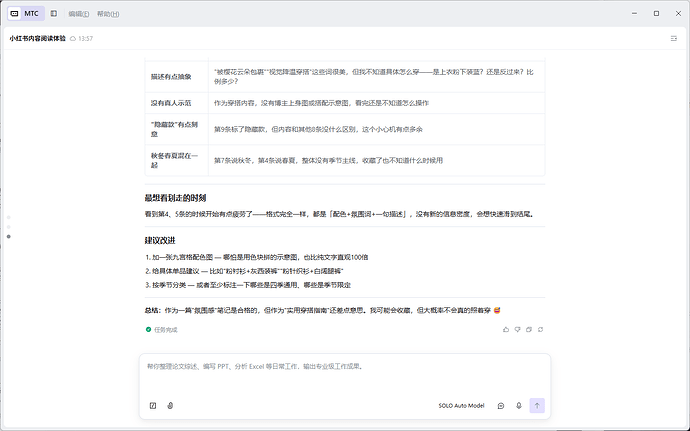Click the paragraph starting 看到第4、5条
Screen dimensions: 690x431
click(340, 214)
